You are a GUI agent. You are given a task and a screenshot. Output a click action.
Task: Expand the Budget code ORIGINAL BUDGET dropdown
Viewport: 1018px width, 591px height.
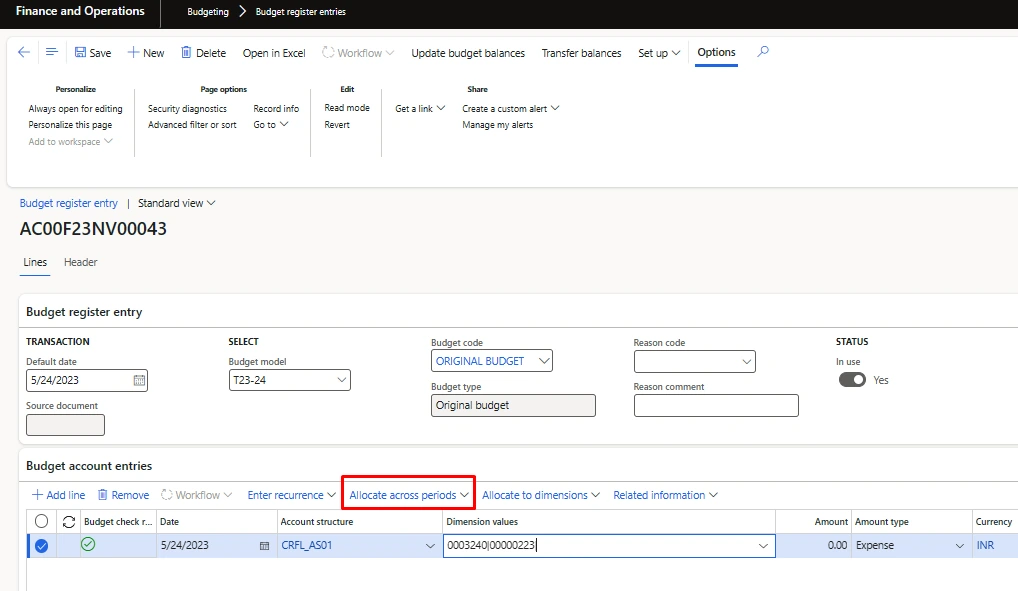pos(544,360)
